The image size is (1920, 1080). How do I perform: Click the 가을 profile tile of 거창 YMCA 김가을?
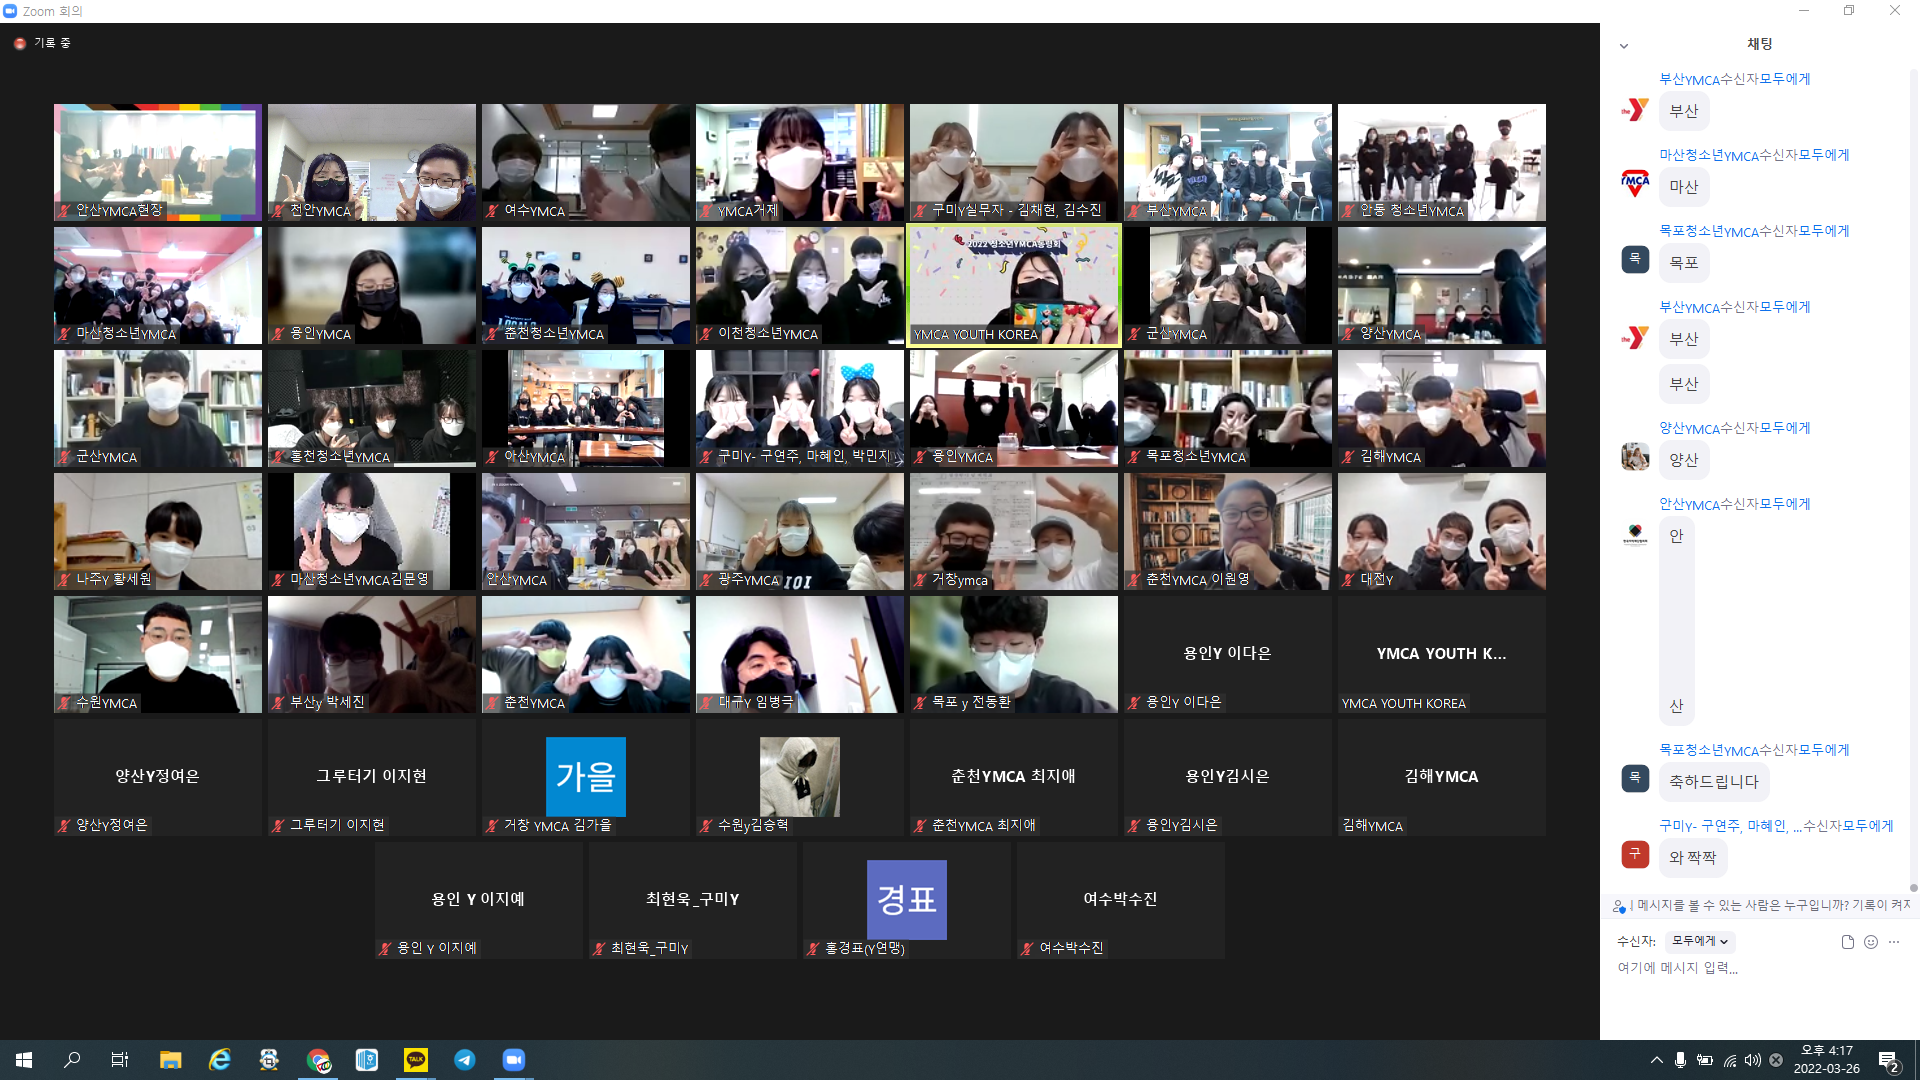click(x=586, y=777)
